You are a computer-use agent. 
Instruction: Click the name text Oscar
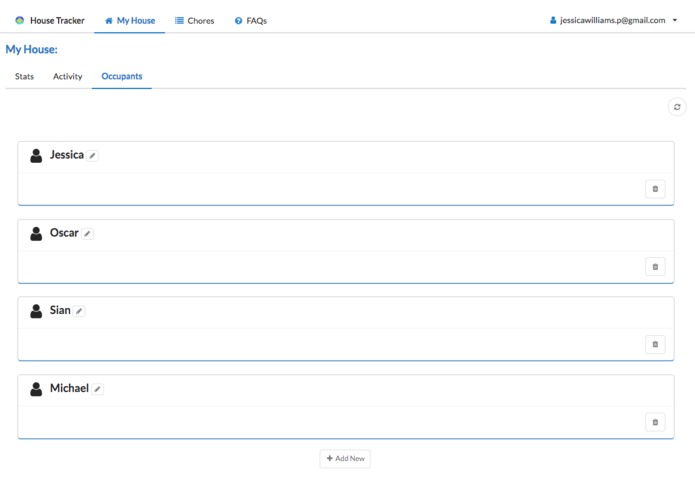coord(64,233)
